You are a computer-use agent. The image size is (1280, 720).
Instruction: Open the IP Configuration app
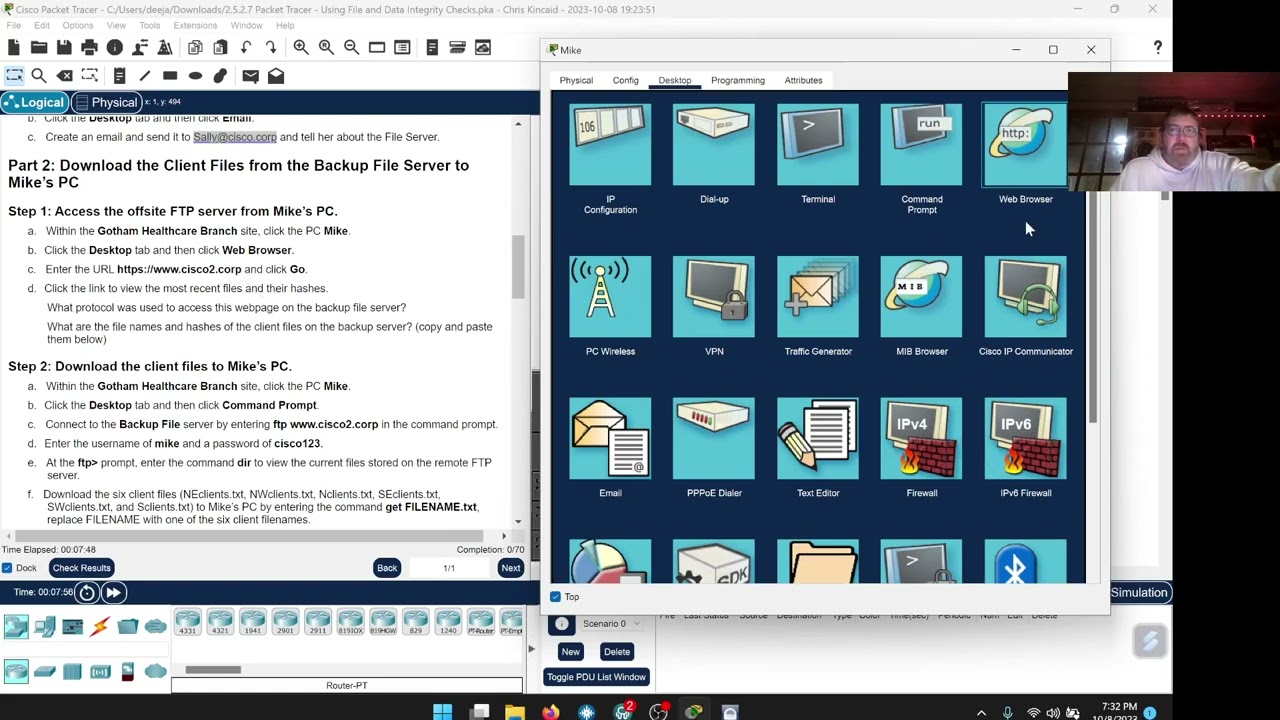(x=610, y=146)
